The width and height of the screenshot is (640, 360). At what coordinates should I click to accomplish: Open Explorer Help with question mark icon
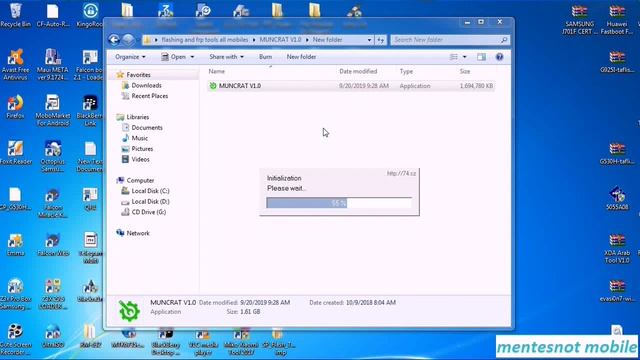pyautogui.click(x=499, y=57)
